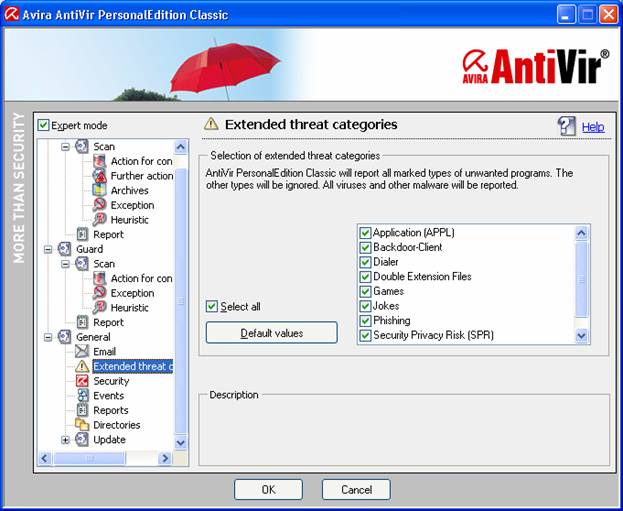Uncheck the Select all checkbox
Screen dimensions: 623x511
click(212, 307)
